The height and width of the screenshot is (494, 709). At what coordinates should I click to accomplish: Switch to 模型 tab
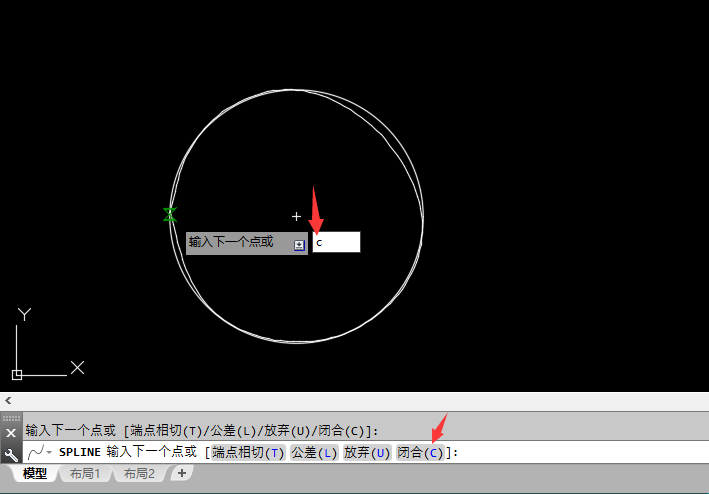coord(35,473)
